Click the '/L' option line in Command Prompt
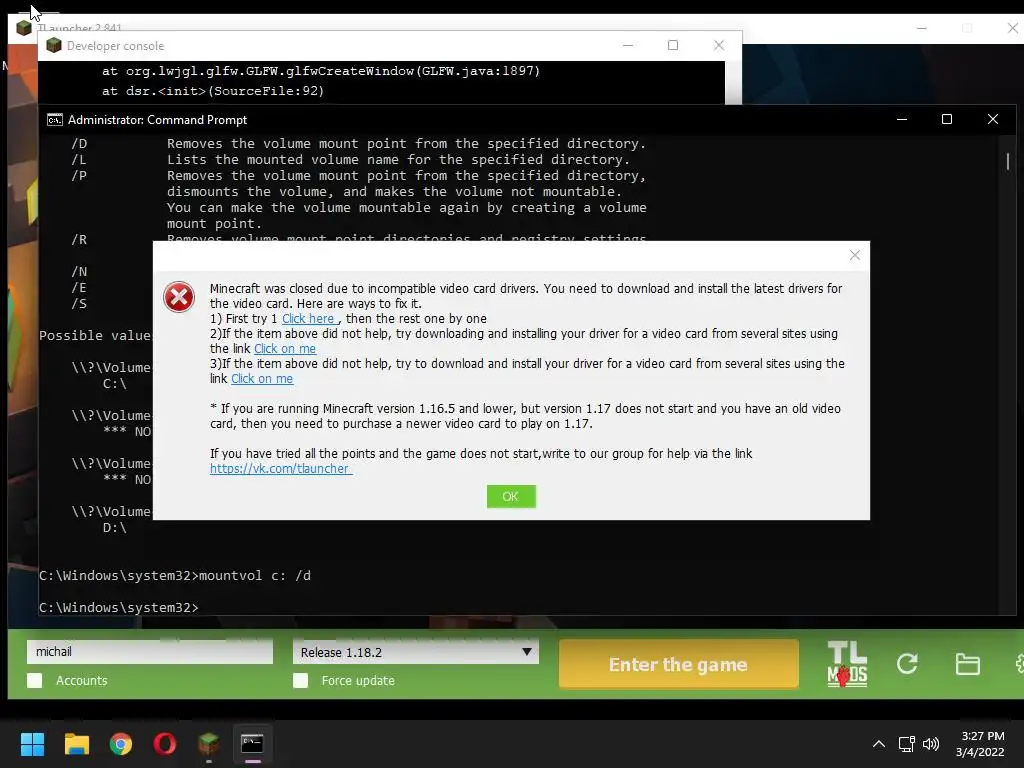Viewport: 1024px width, 768px height. pos(350,159)
